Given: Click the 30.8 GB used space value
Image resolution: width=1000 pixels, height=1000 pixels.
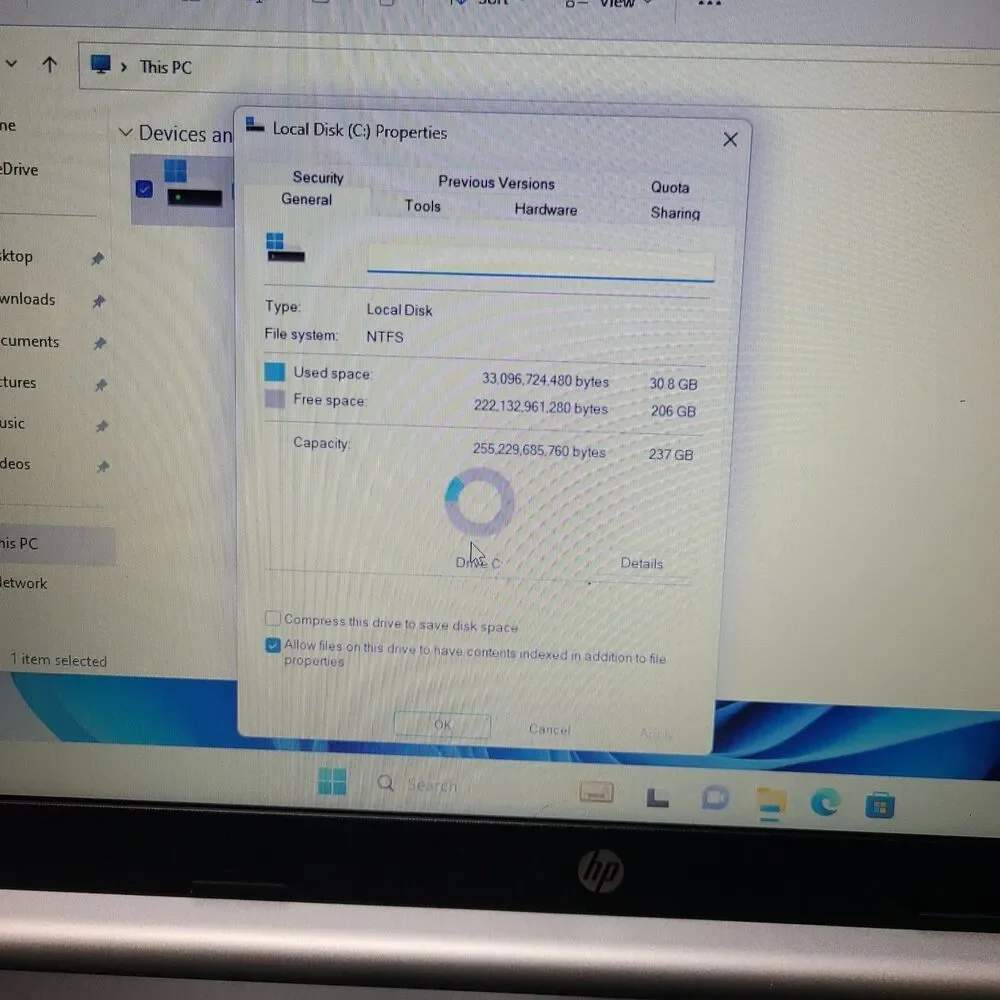Looking at the screenshot, I should tap(673, 384).
